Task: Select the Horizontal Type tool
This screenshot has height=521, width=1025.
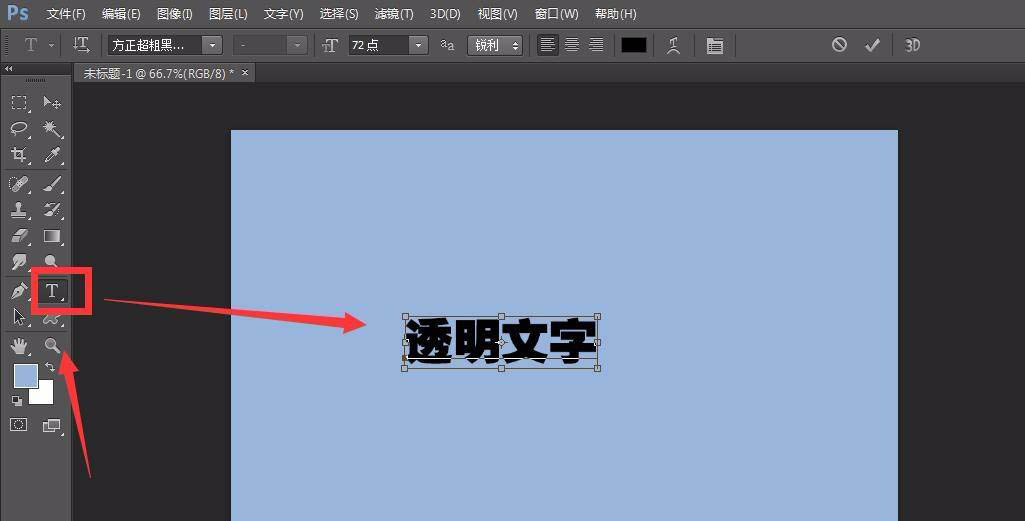Action: click(x=52, y=290)
